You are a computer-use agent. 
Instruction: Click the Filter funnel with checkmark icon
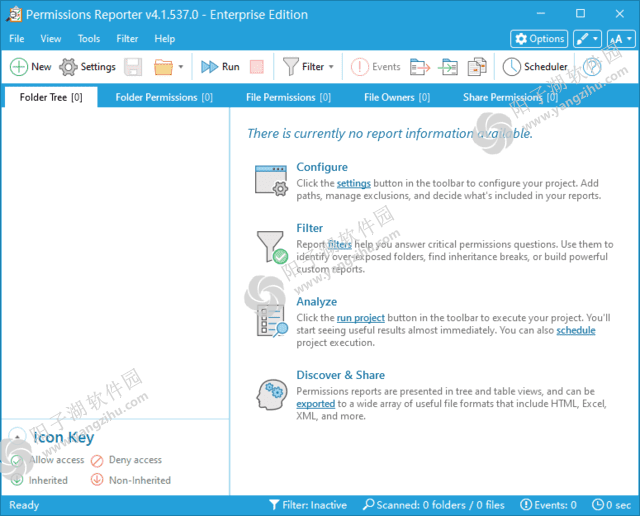(x=272, y=247)
